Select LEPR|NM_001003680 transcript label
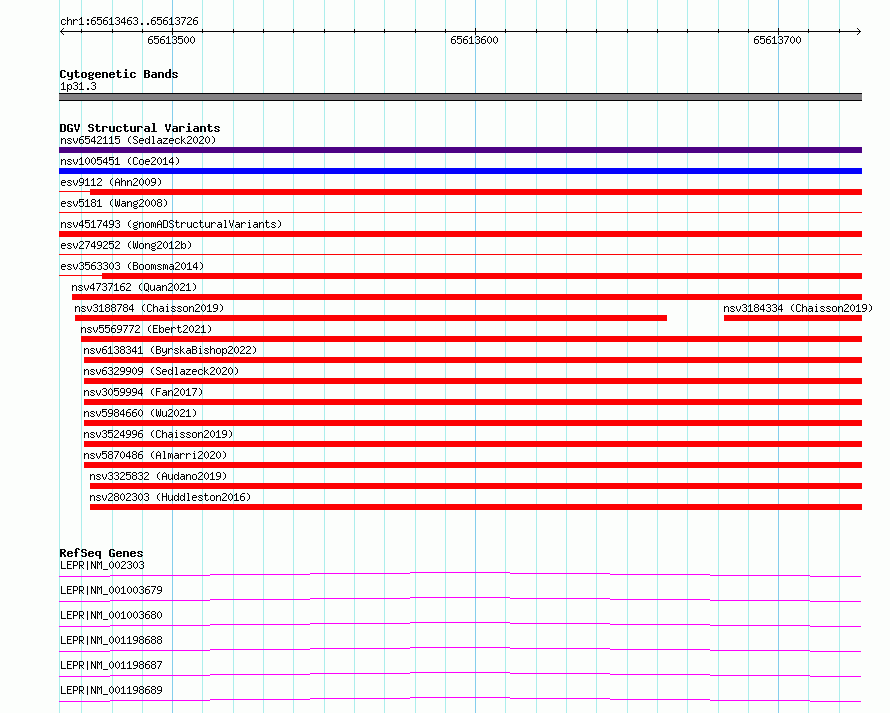890x713 pixels. click(111, 615)
